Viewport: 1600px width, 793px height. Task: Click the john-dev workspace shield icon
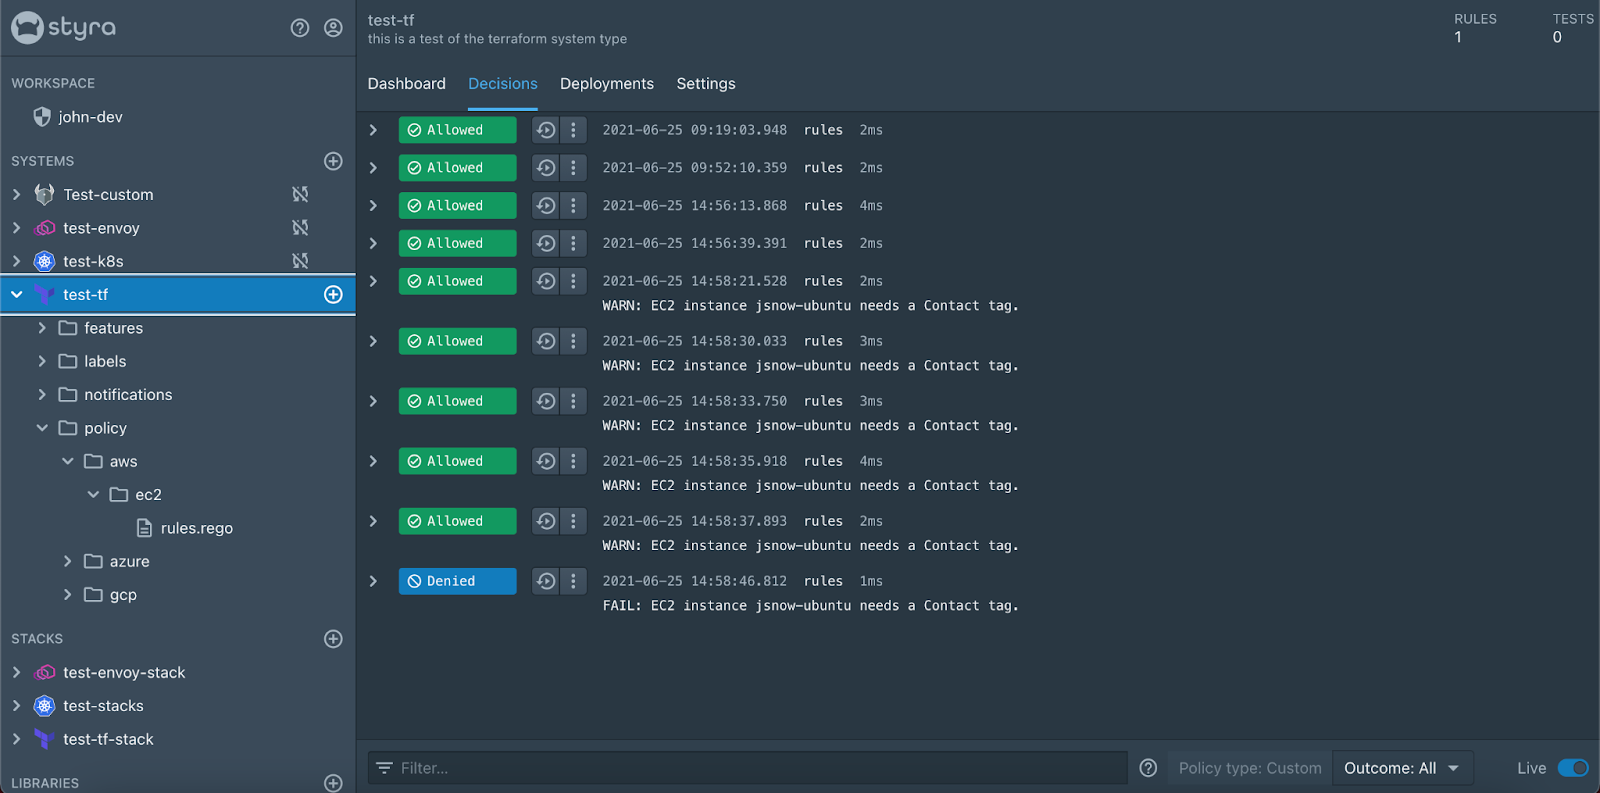click(42, 117)
